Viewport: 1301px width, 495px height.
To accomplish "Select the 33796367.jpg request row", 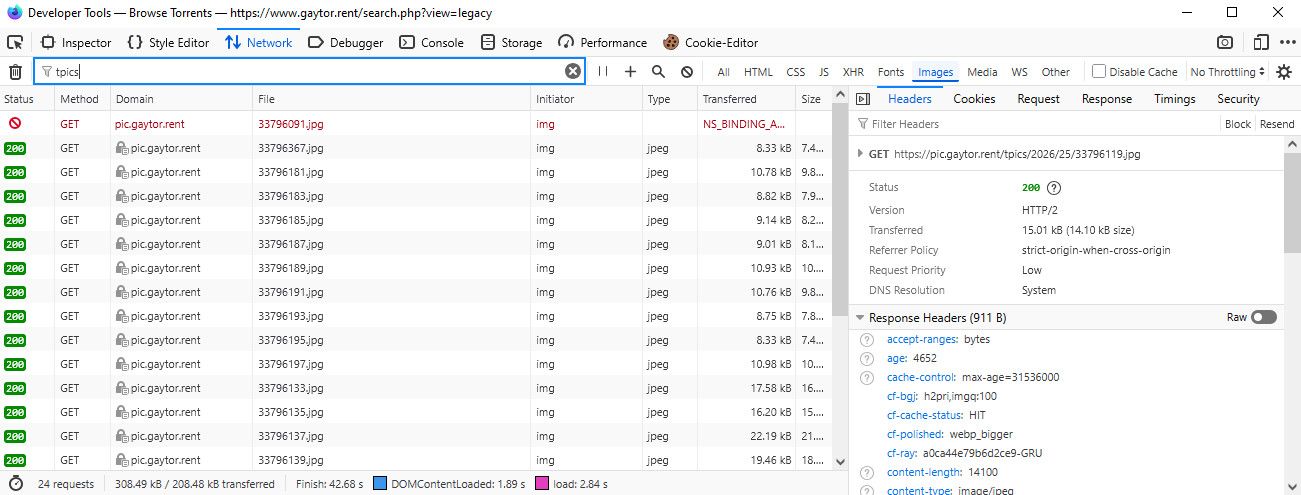I will pyautogui.click(x=415, y=148).
